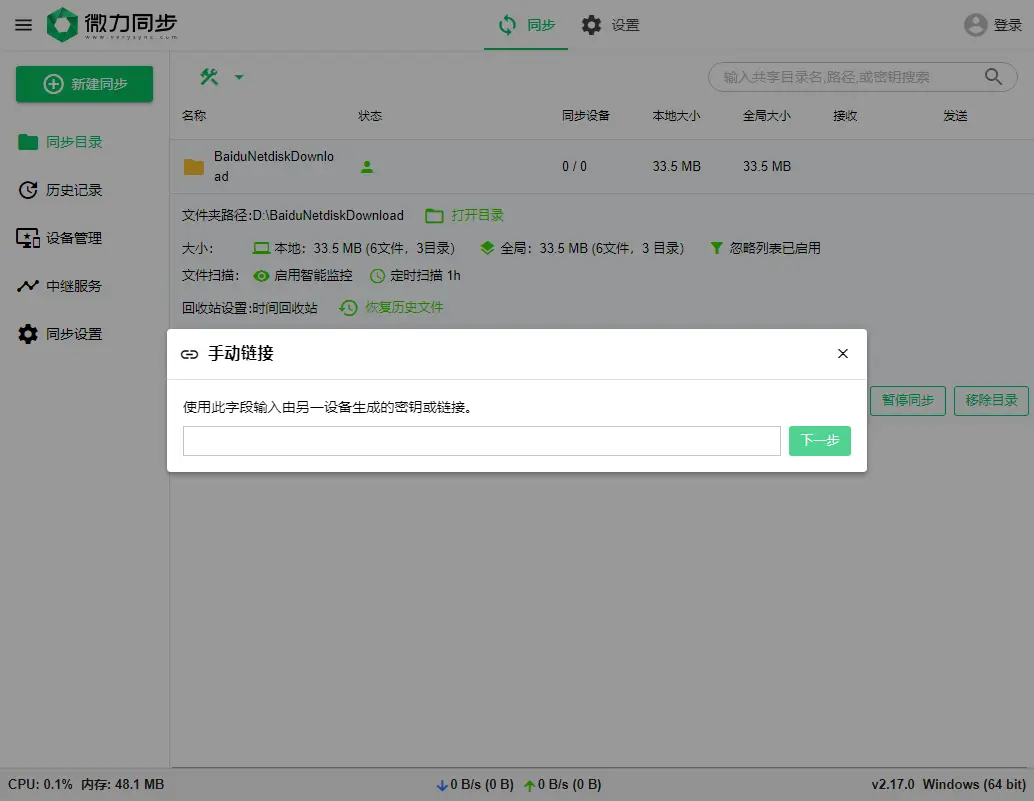Expand the tools dropdown arrow
The image size is (1034, 801).
pyautogui.click(x=239, y=77)
